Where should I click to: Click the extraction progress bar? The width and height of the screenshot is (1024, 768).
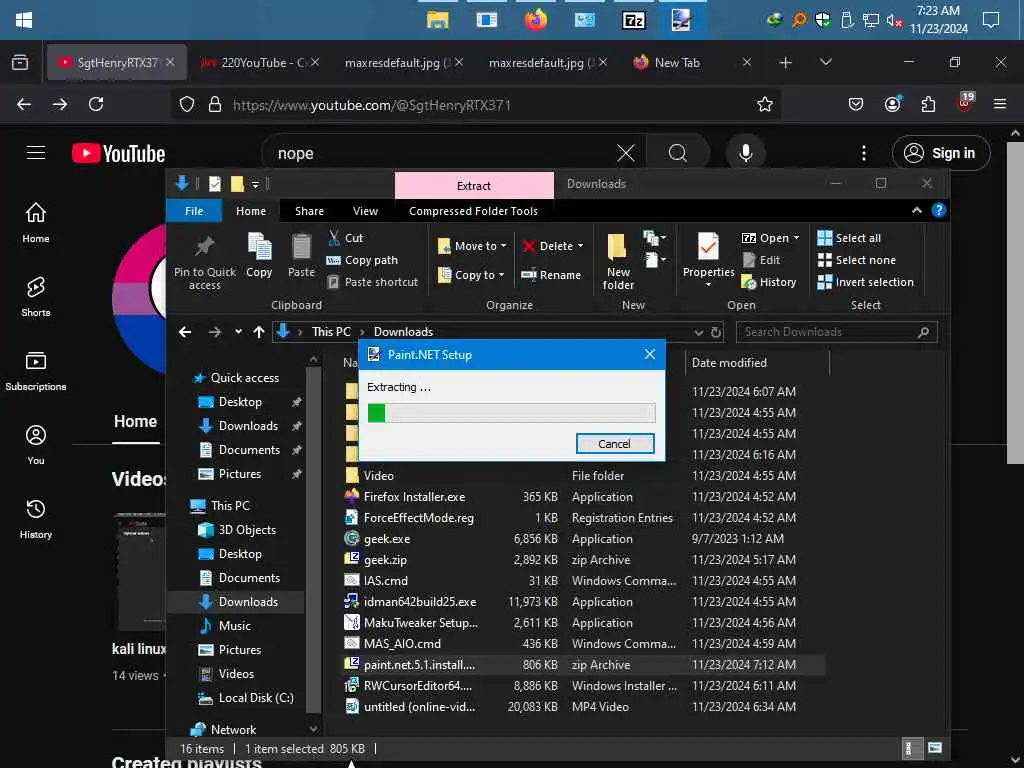511,413
